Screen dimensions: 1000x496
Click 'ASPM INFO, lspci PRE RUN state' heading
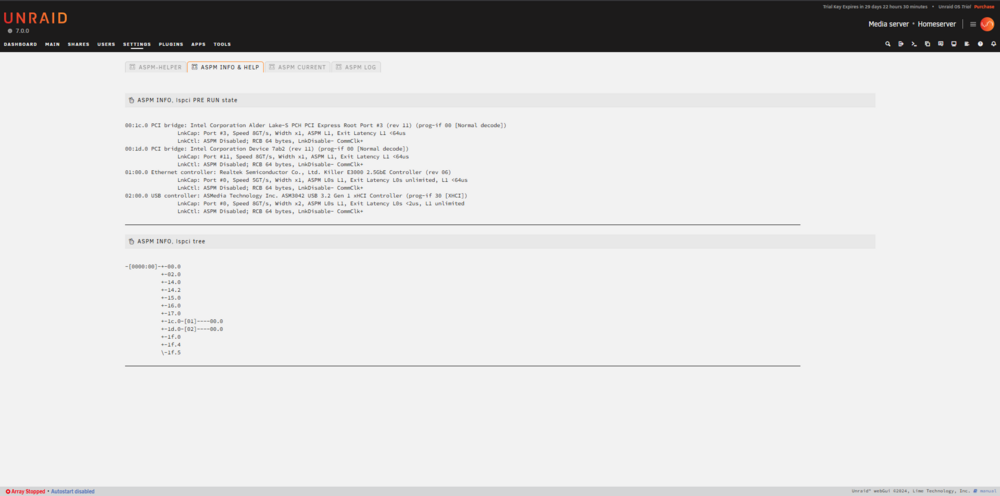(188, 100)
